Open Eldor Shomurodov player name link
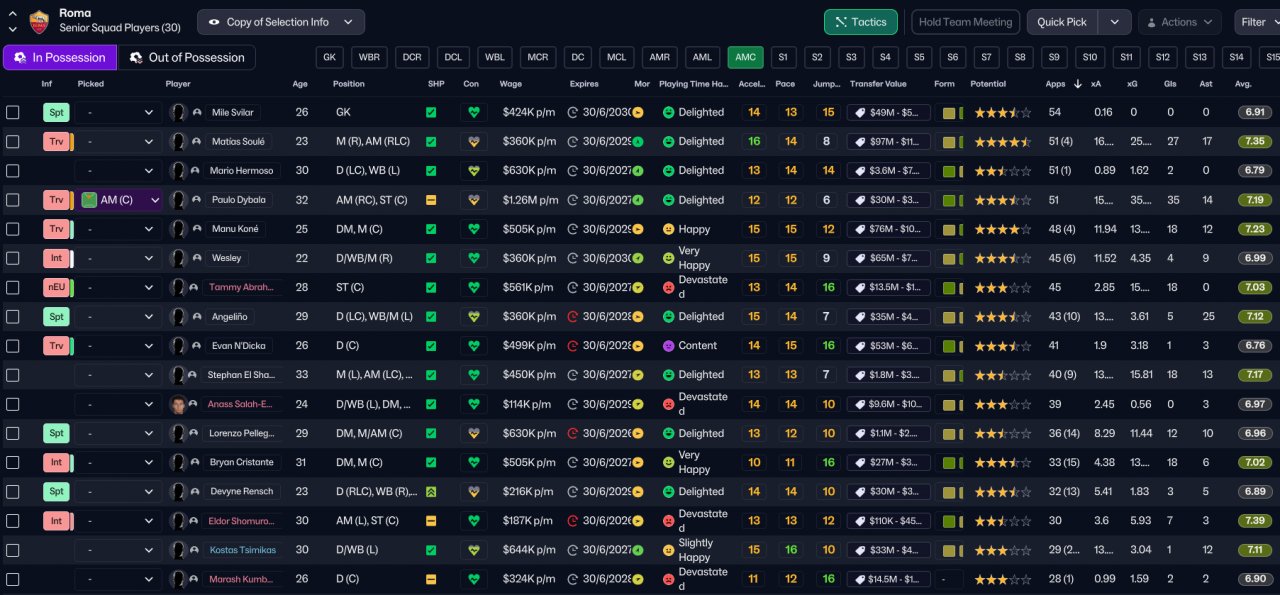This screenshot has height=595, width=1280. (243, 521)
